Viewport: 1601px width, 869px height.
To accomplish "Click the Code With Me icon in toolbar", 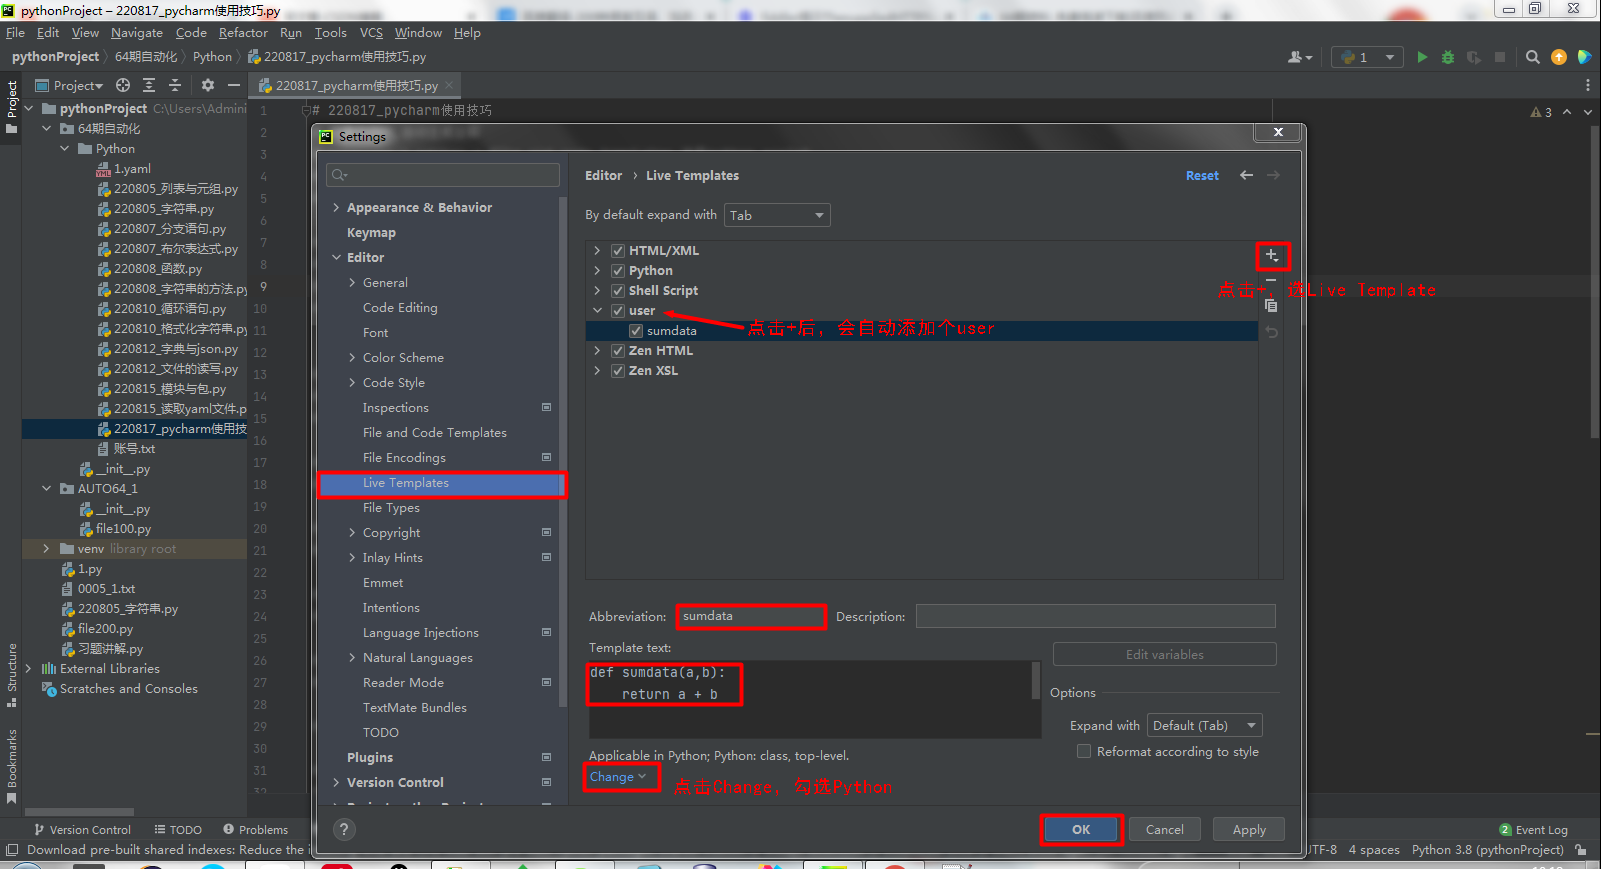I will click(1584, 57).
